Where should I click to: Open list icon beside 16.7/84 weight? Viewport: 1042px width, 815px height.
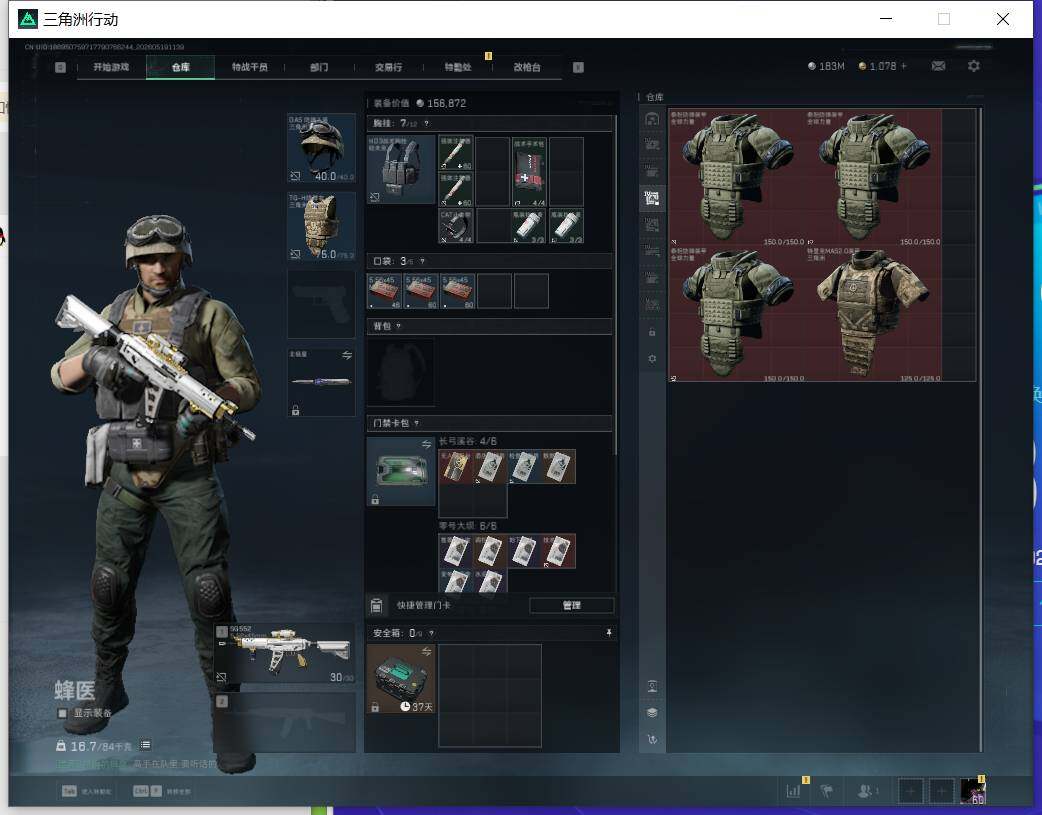click(146, 745)
